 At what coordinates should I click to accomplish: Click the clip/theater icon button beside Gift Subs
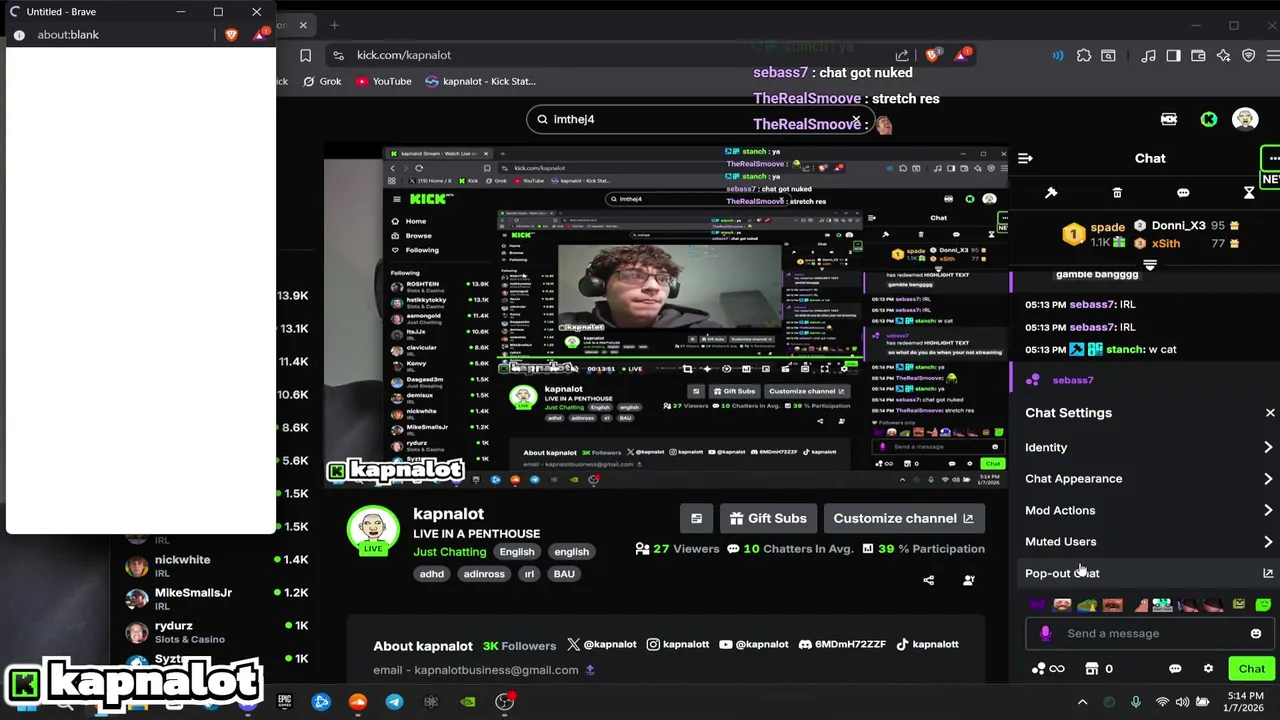(696, 518)
